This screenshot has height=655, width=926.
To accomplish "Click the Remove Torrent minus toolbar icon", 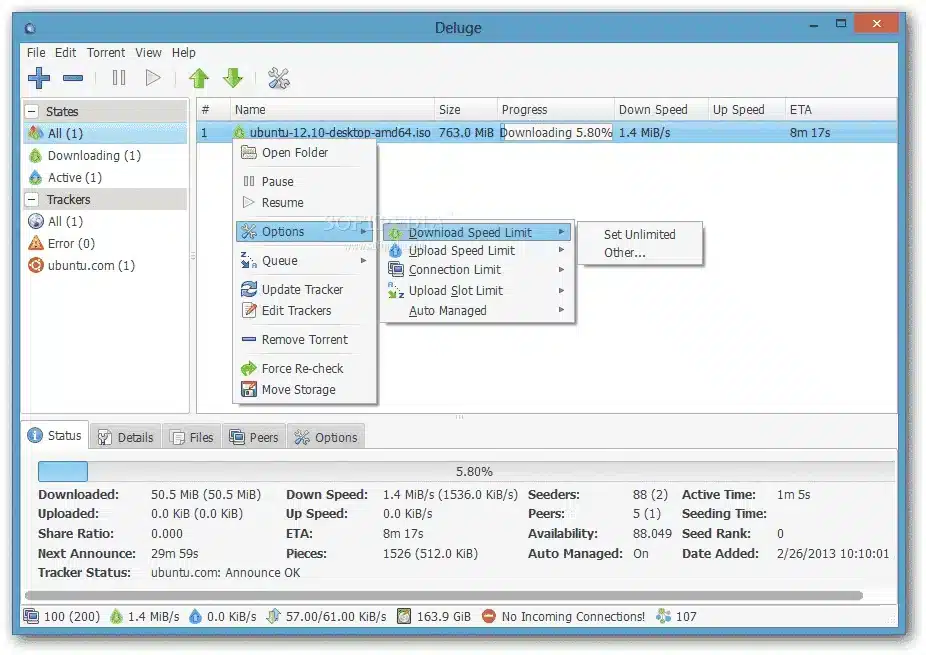I will point(73,78).
